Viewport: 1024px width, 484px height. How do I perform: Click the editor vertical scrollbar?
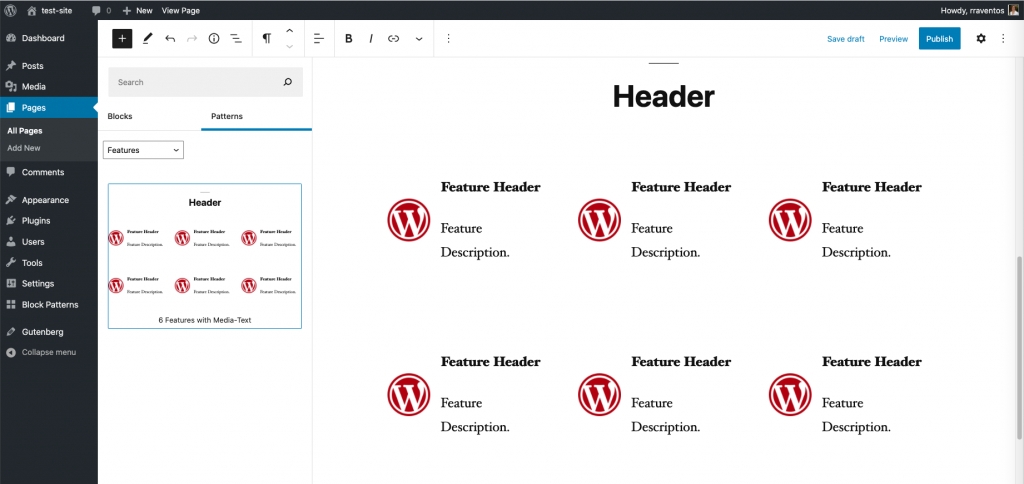pos(1019,347)
